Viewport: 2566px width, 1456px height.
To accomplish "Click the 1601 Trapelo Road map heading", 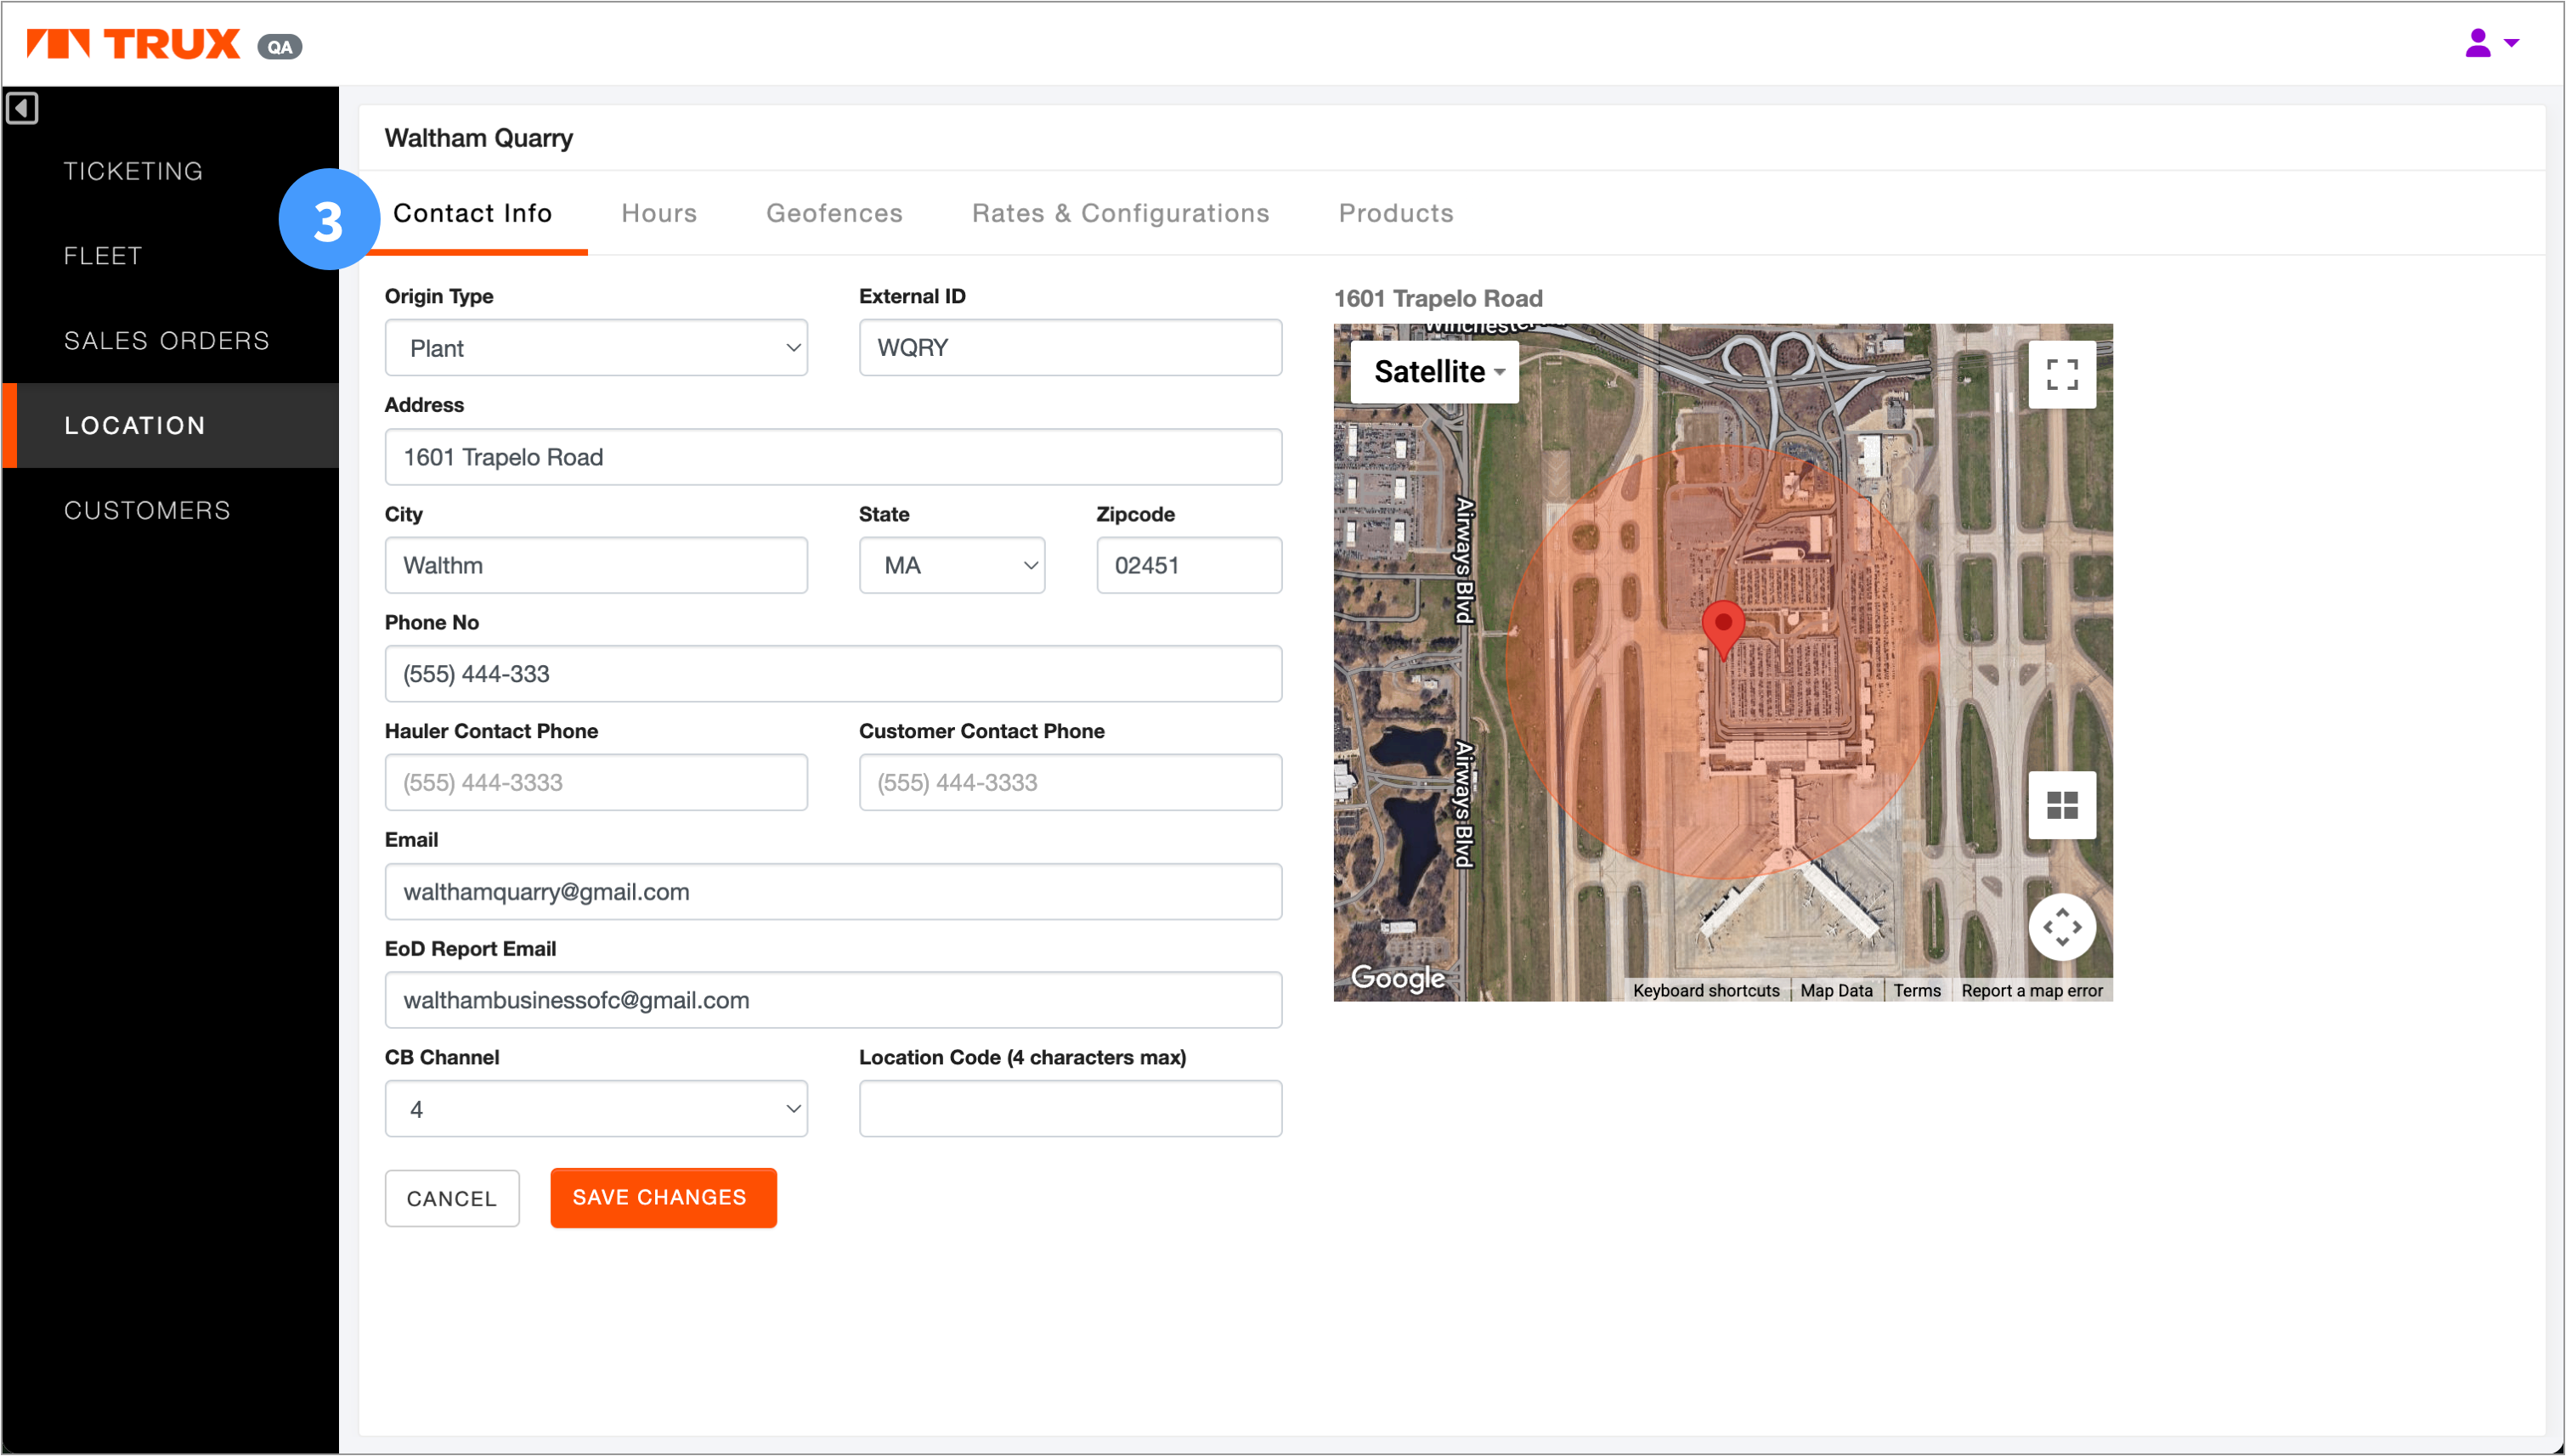I will (x=1438, y=298).
